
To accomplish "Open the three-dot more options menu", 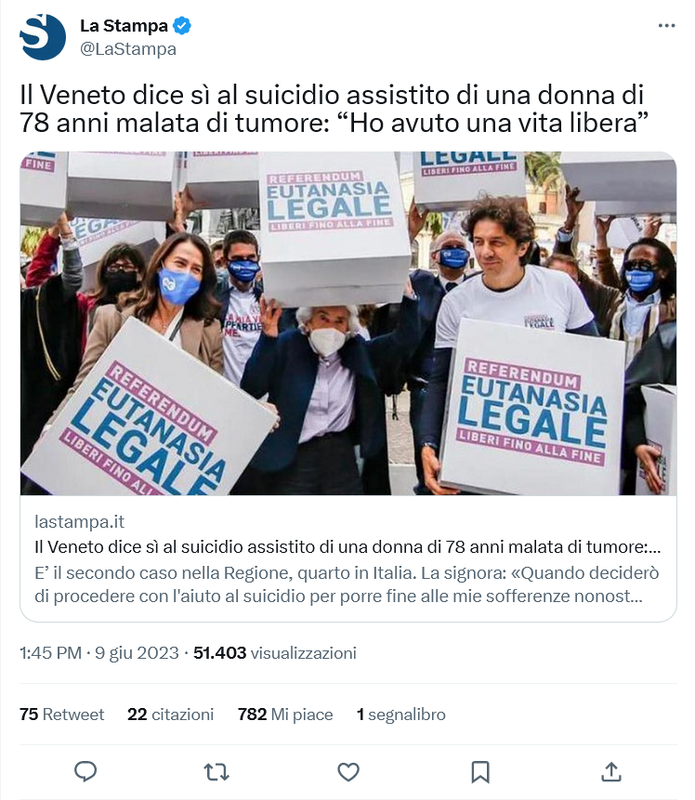I will pos(666,26).
